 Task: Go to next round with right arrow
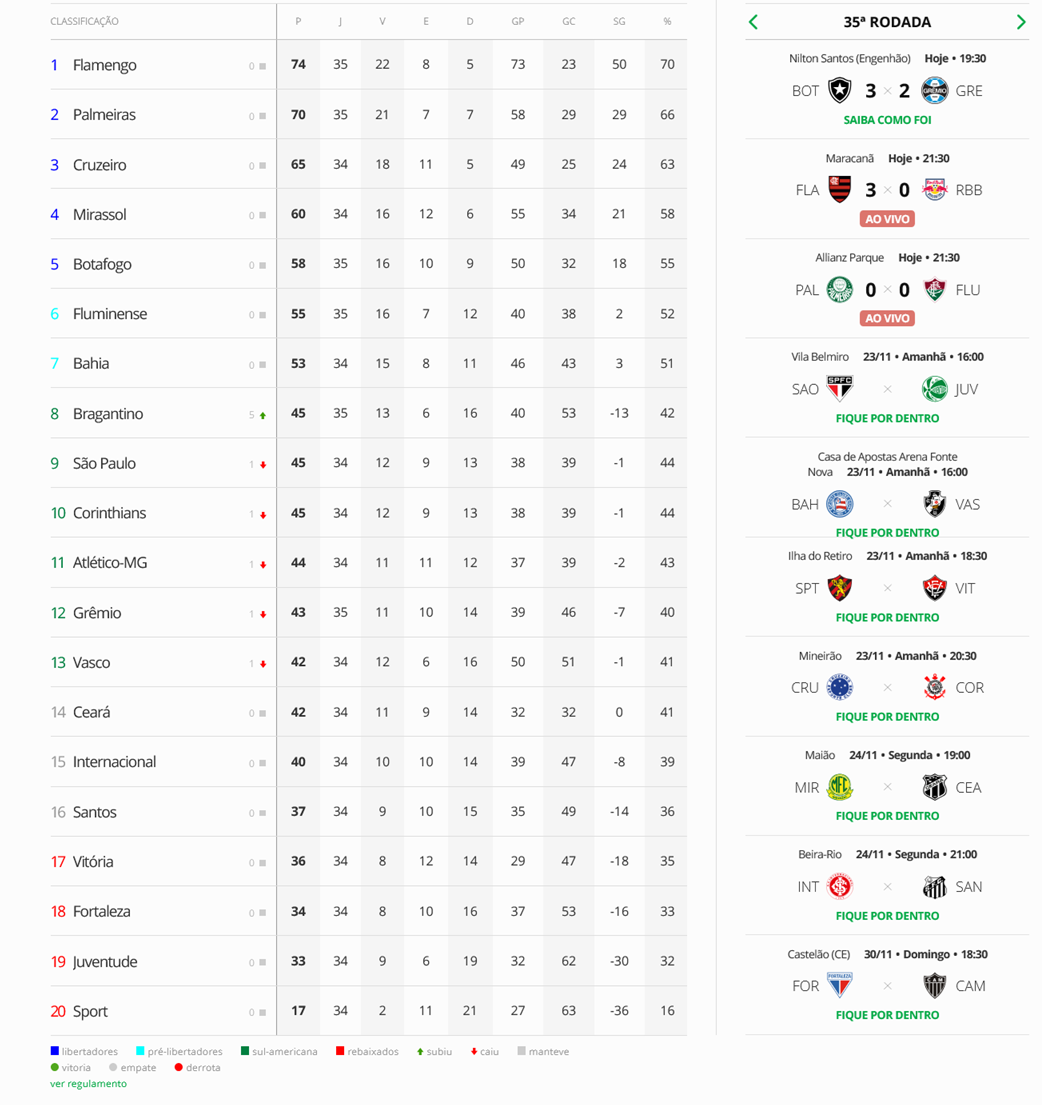[1021, 22]
